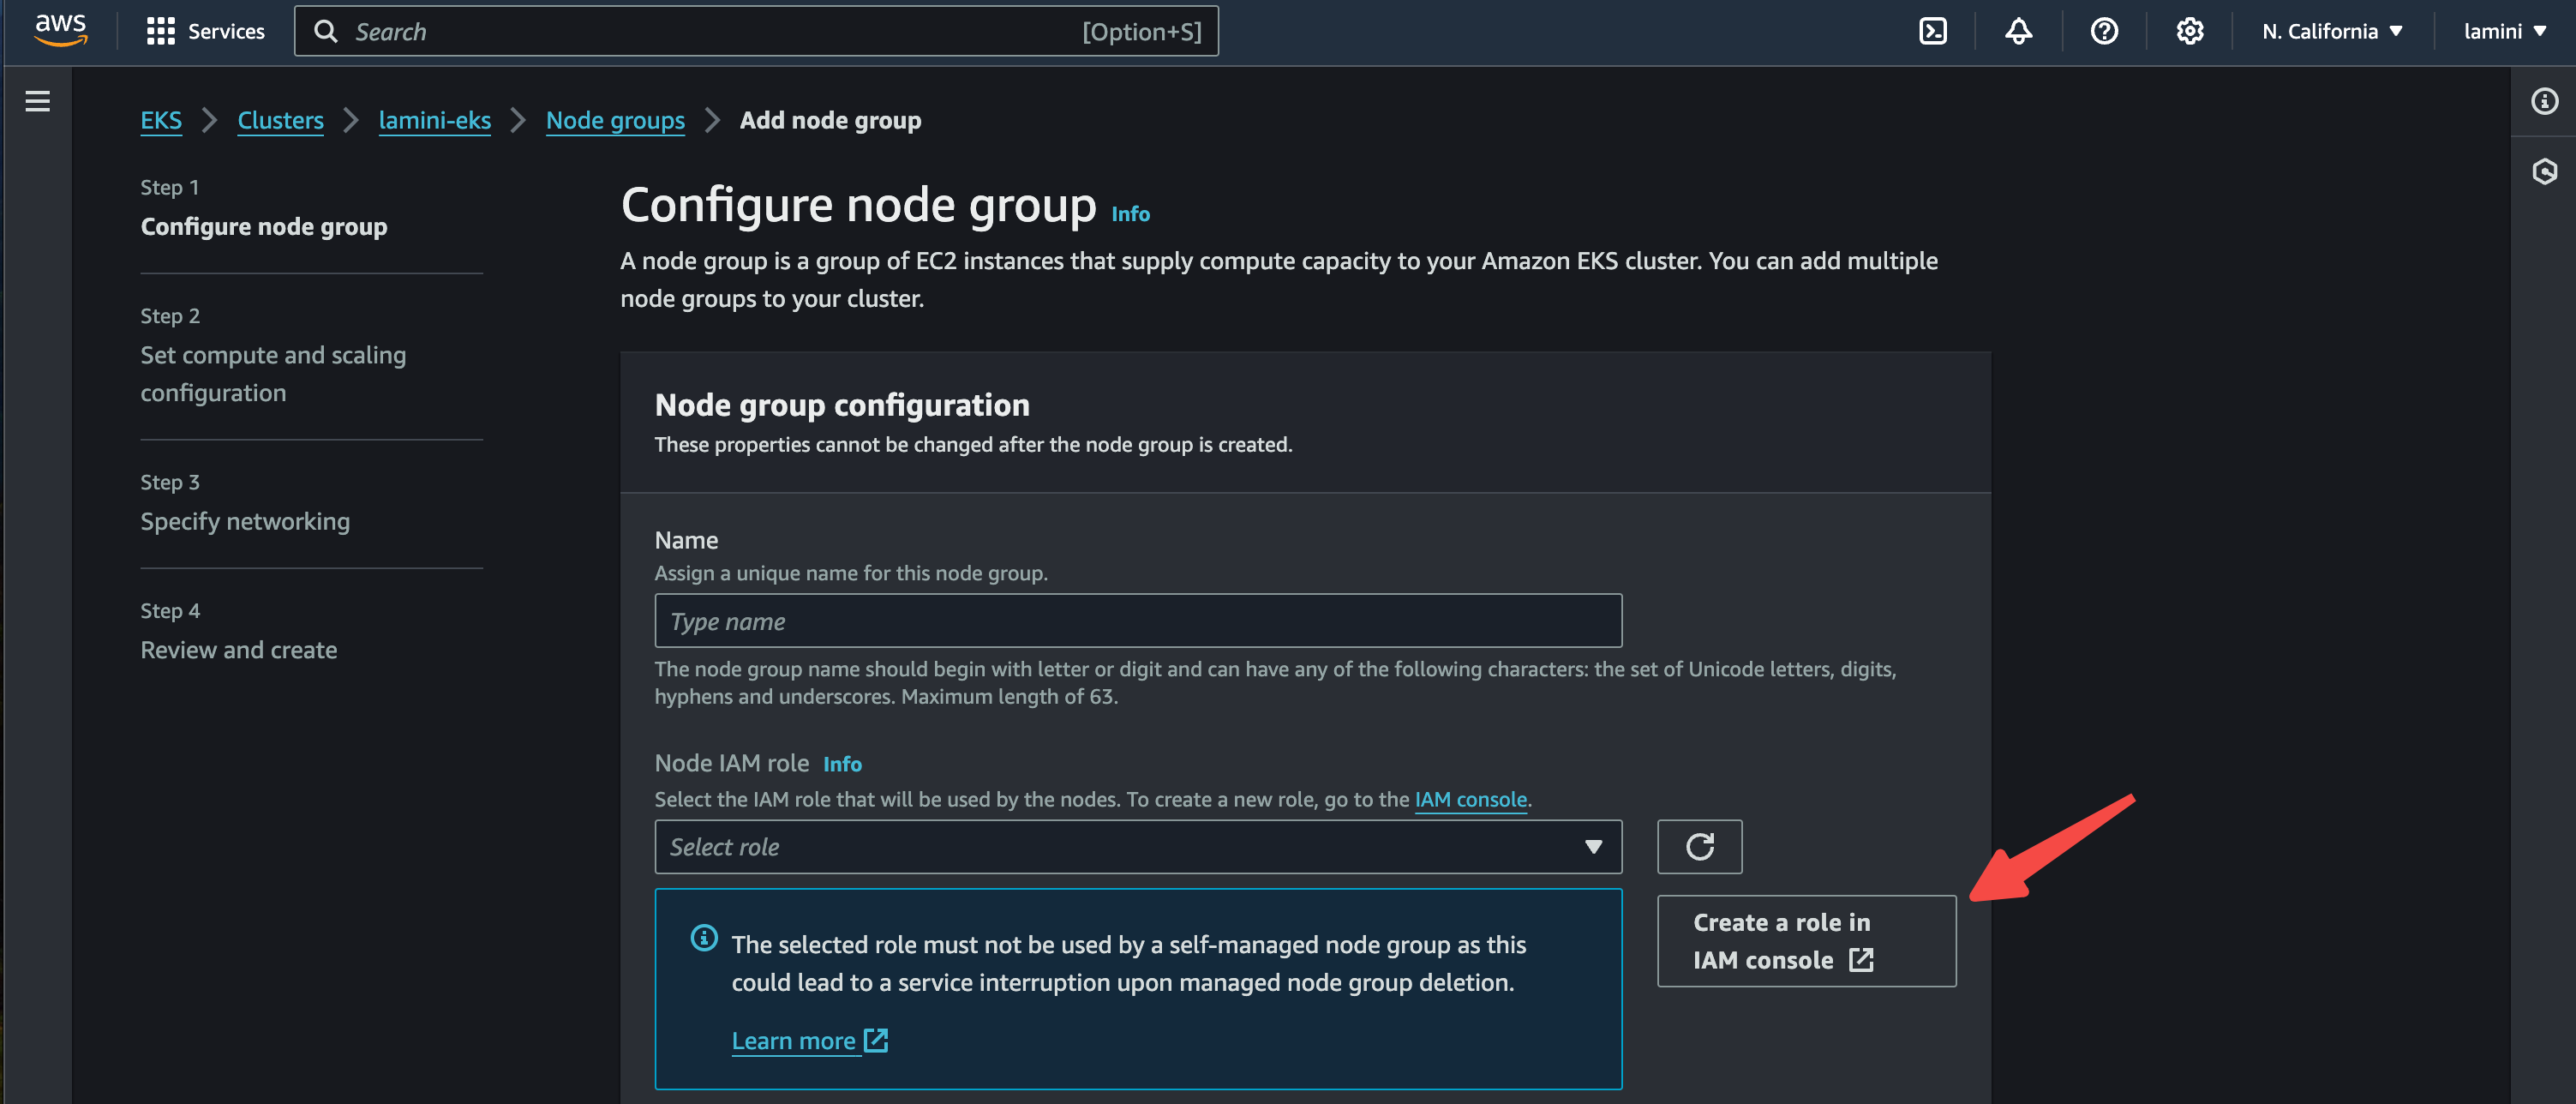
Task: Click in the top Search box
Action: click(x=756, y=32)
